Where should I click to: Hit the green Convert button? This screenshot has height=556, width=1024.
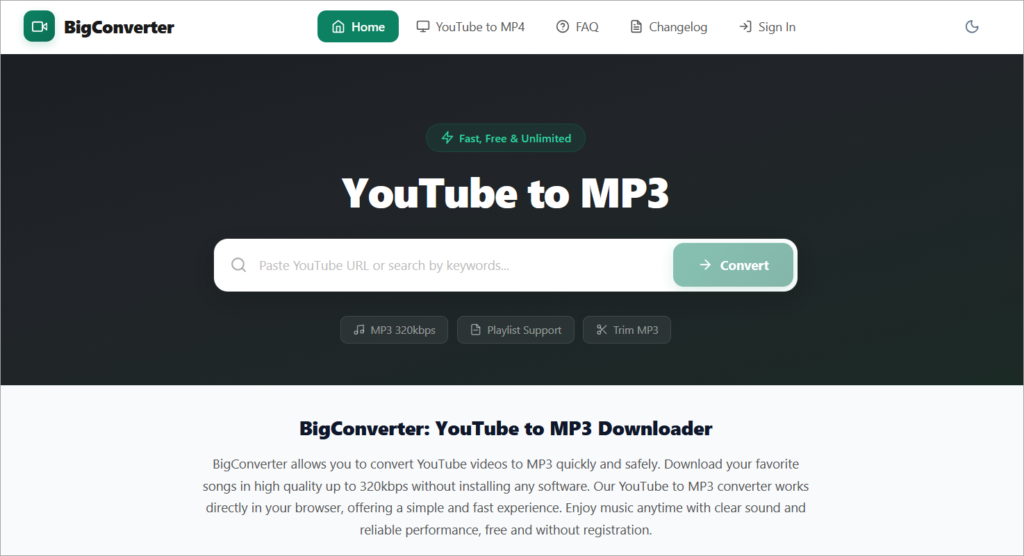click(x=733, y=265)
